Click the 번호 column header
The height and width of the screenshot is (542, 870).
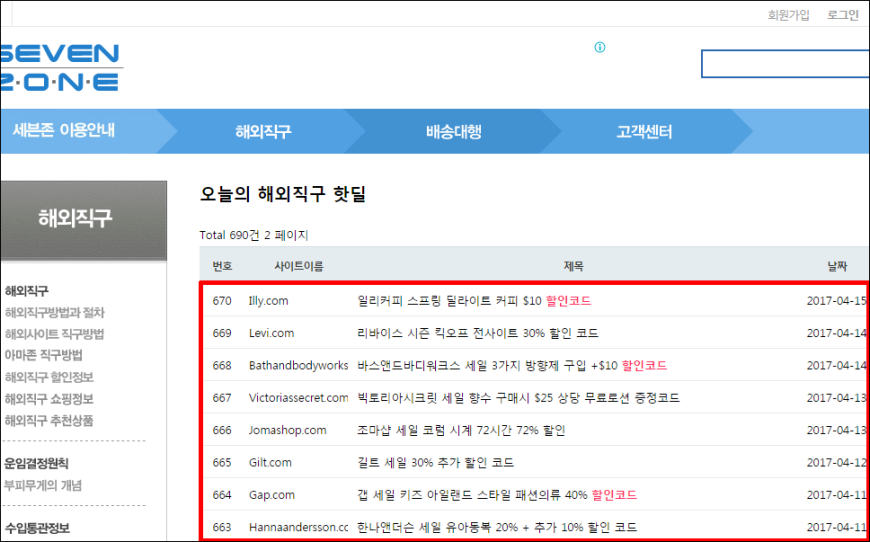click(x=222, y=266)
